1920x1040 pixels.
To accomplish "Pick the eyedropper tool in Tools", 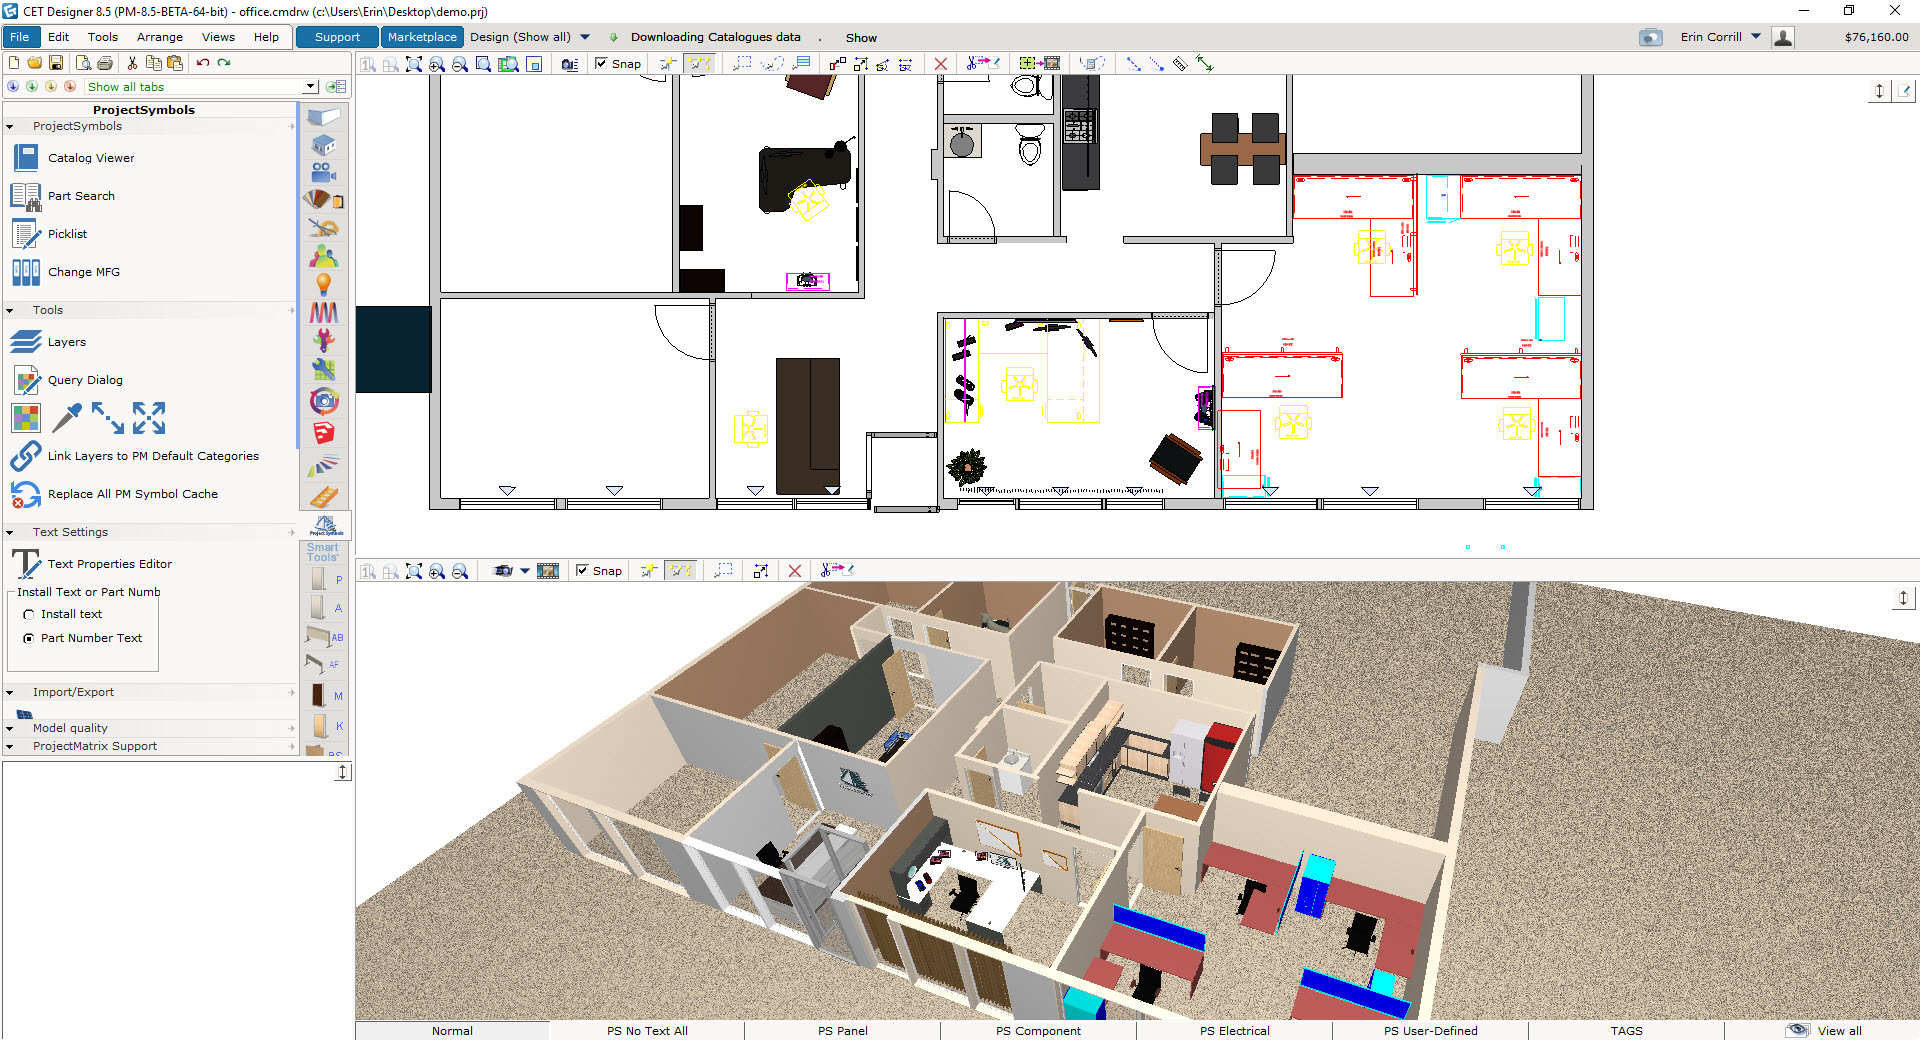I will pyautogui.click(x=67, y=418).
